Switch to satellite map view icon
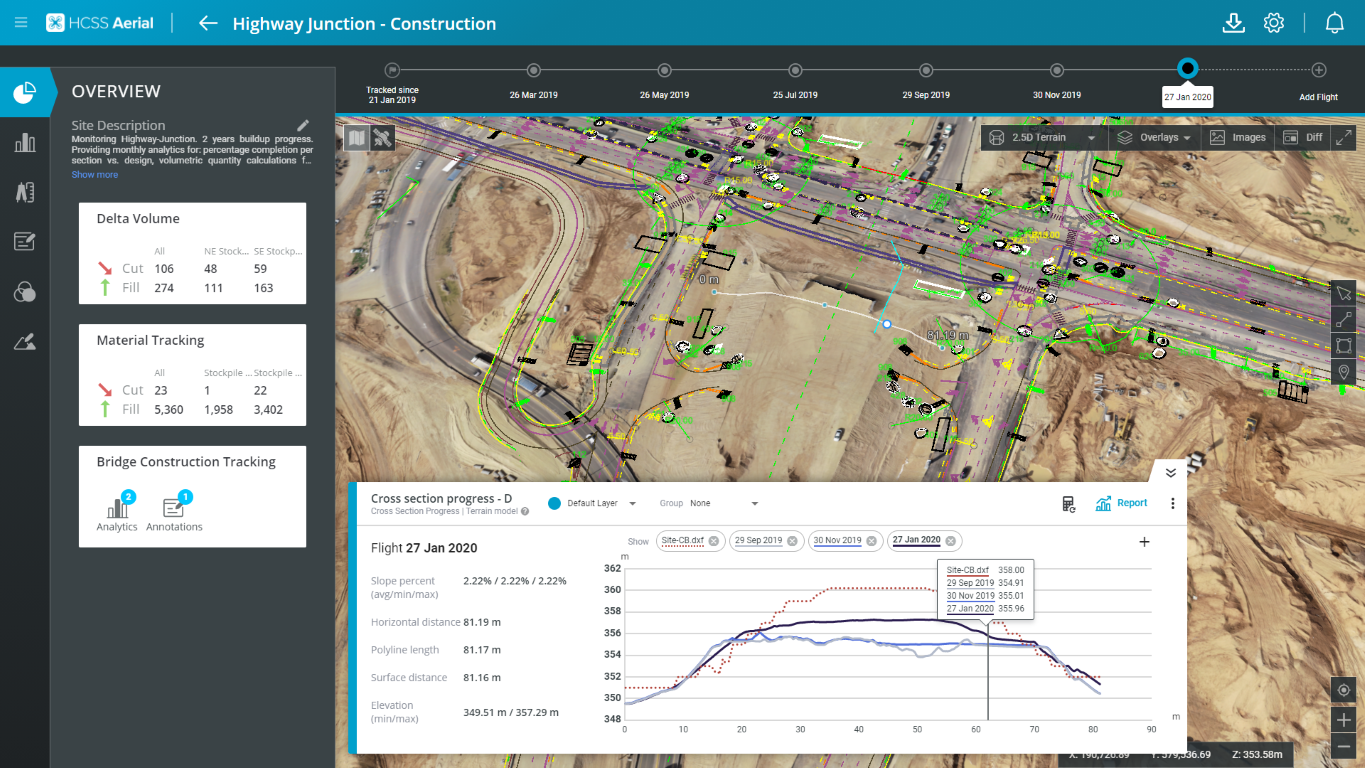 pos(381,138)
